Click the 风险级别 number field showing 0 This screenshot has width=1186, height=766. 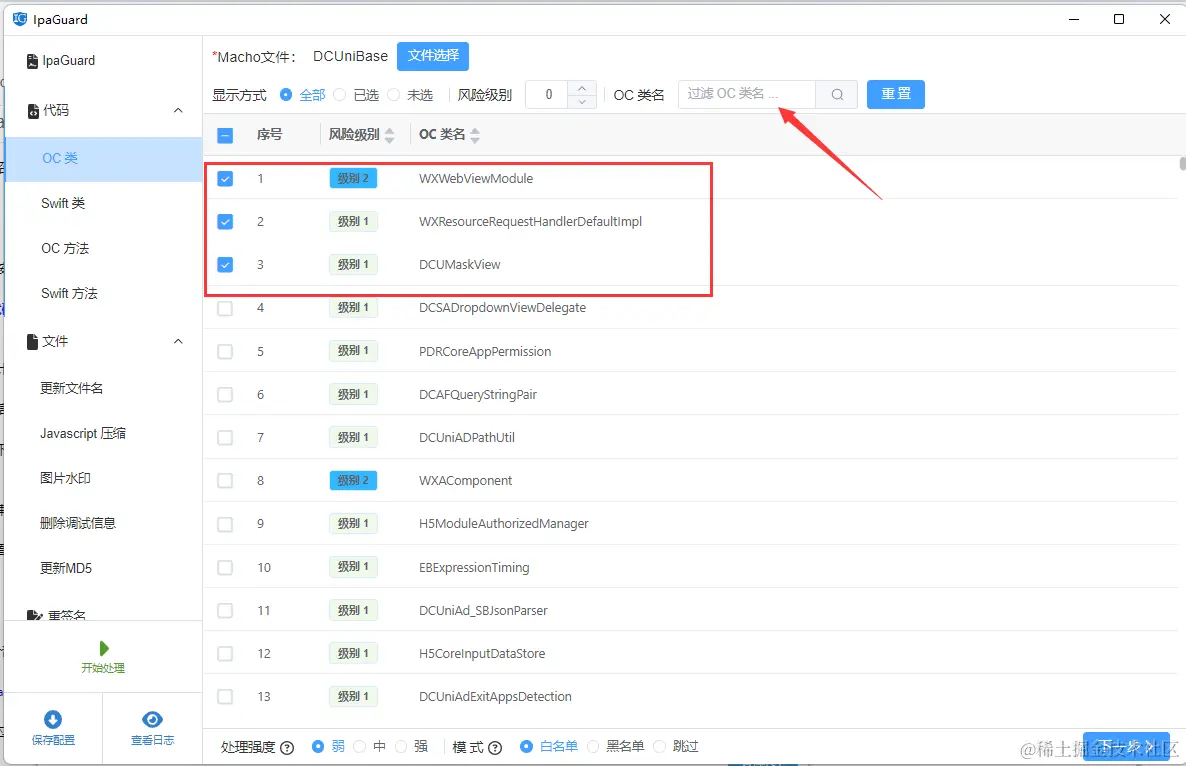547,95
